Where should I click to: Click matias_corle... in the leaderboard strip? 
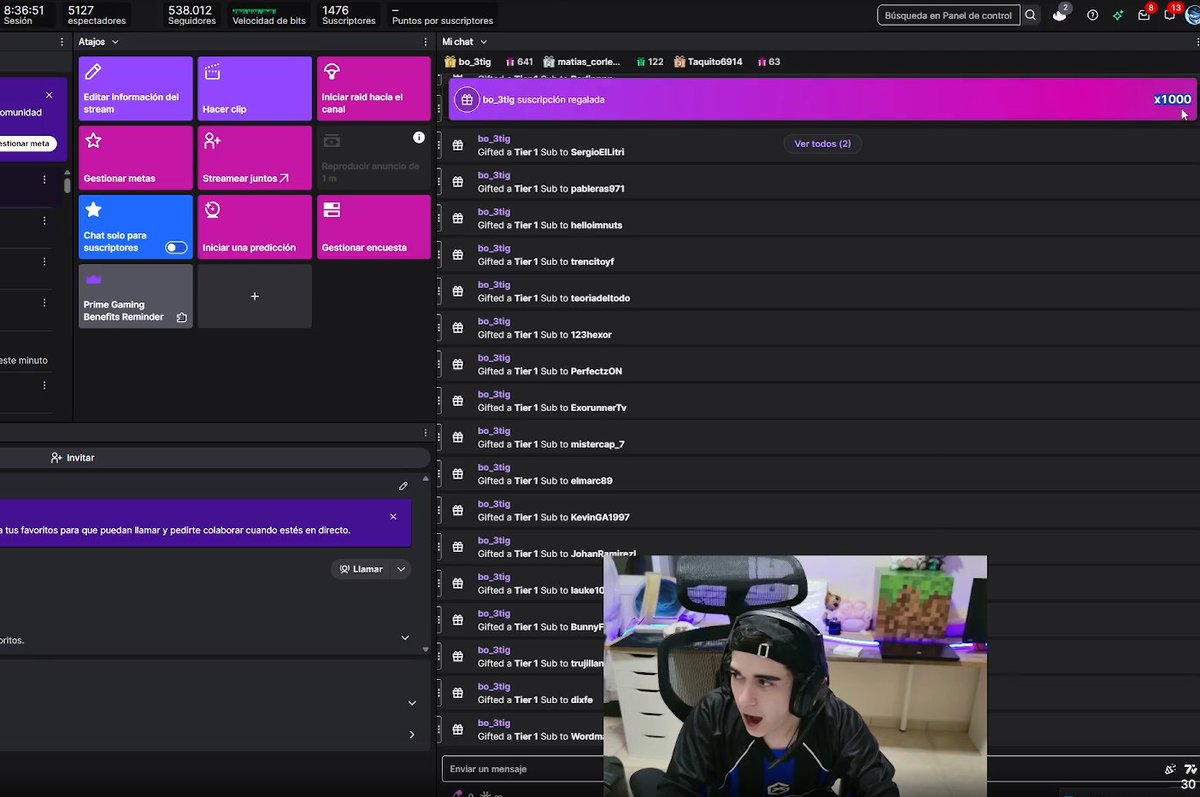(x=581, y=62)
